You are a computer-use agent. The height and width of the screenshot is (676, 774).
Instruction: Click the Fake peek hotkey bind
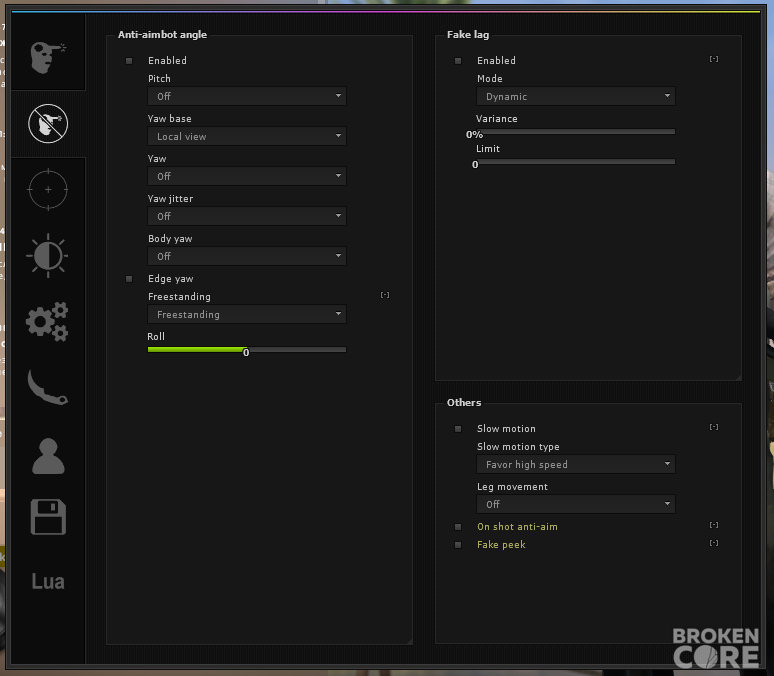click(714, 543)
